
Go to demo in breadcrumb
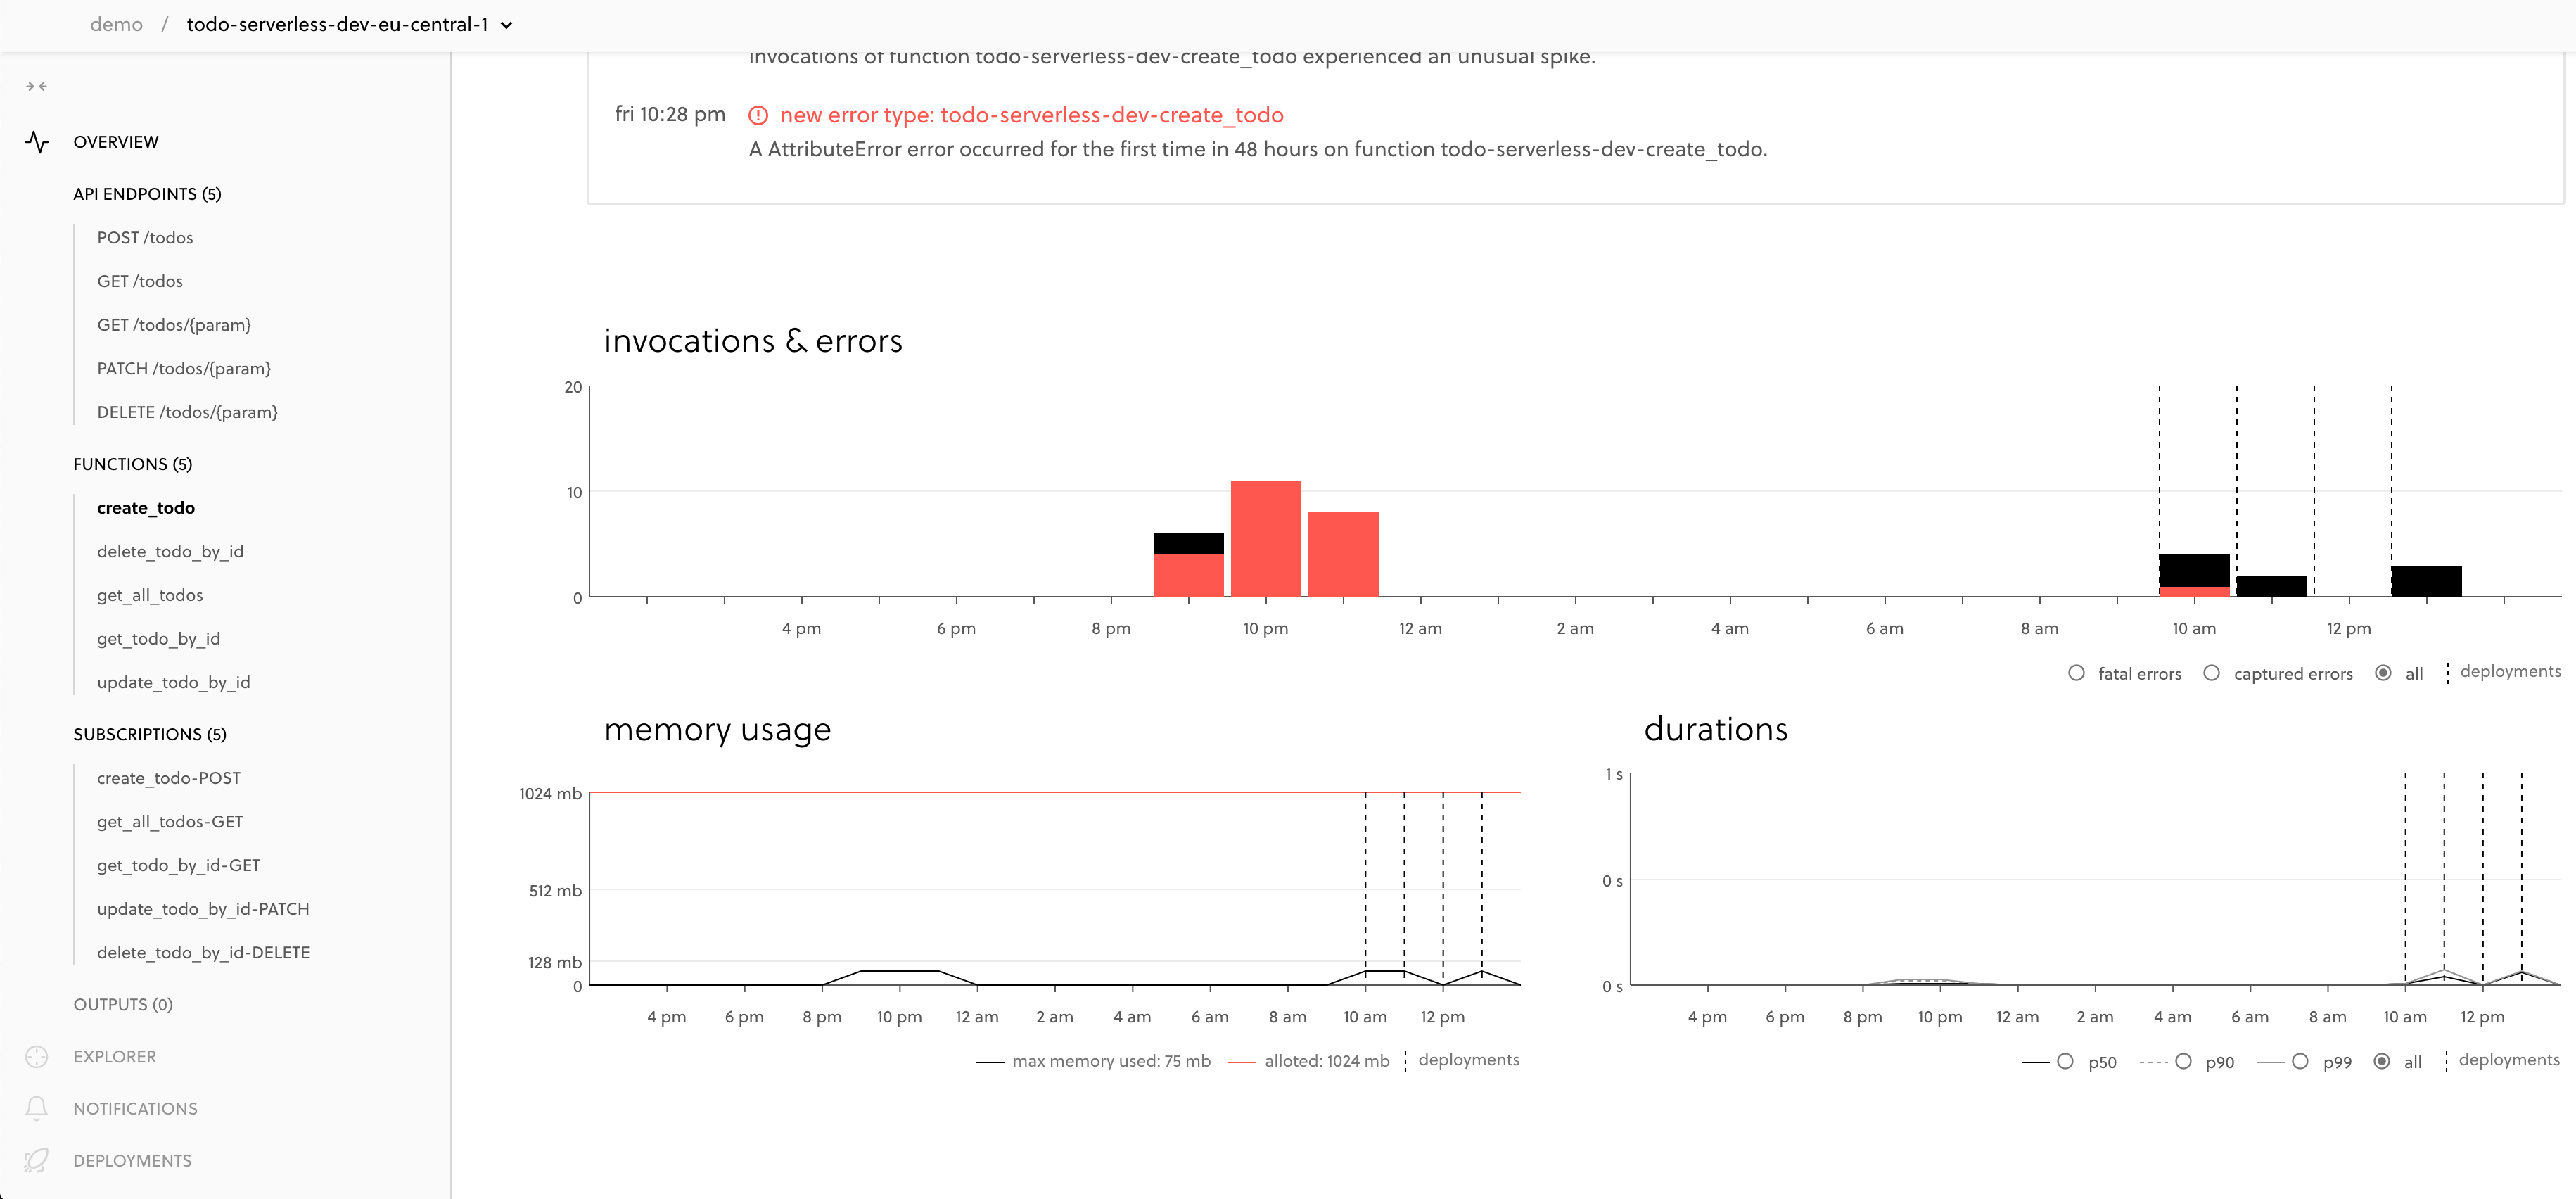pos(116,25)
